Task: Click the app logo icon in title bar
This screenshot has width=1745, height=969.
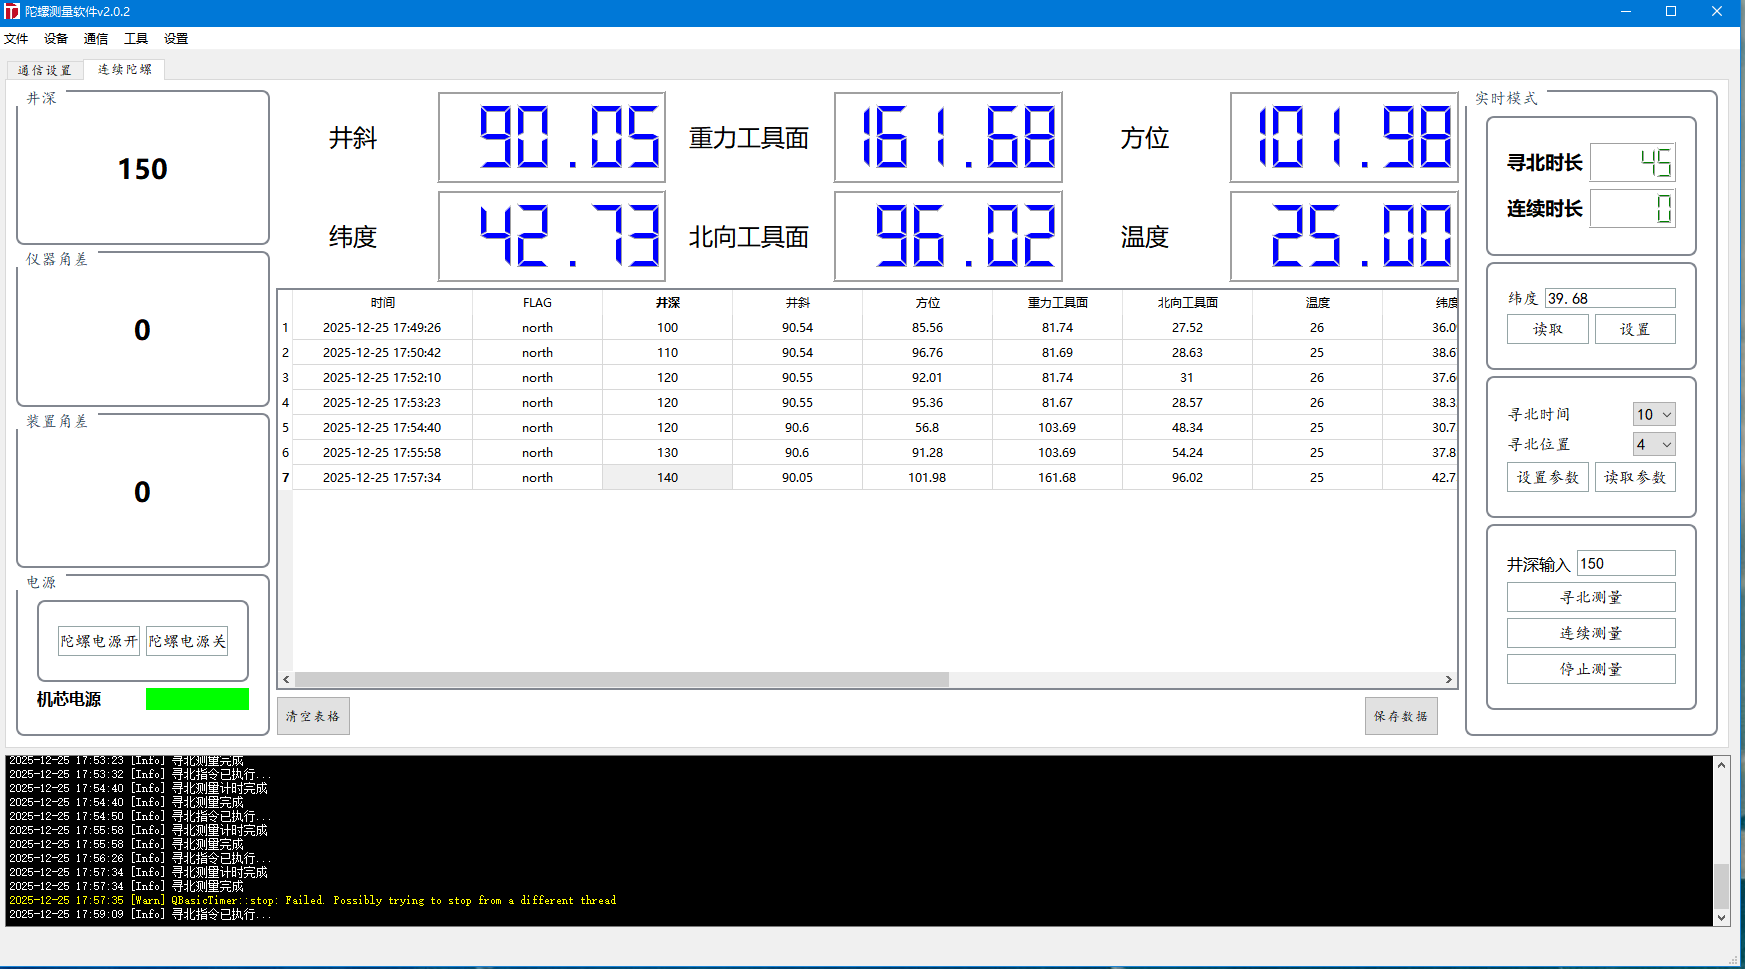Action: (12, 12)
